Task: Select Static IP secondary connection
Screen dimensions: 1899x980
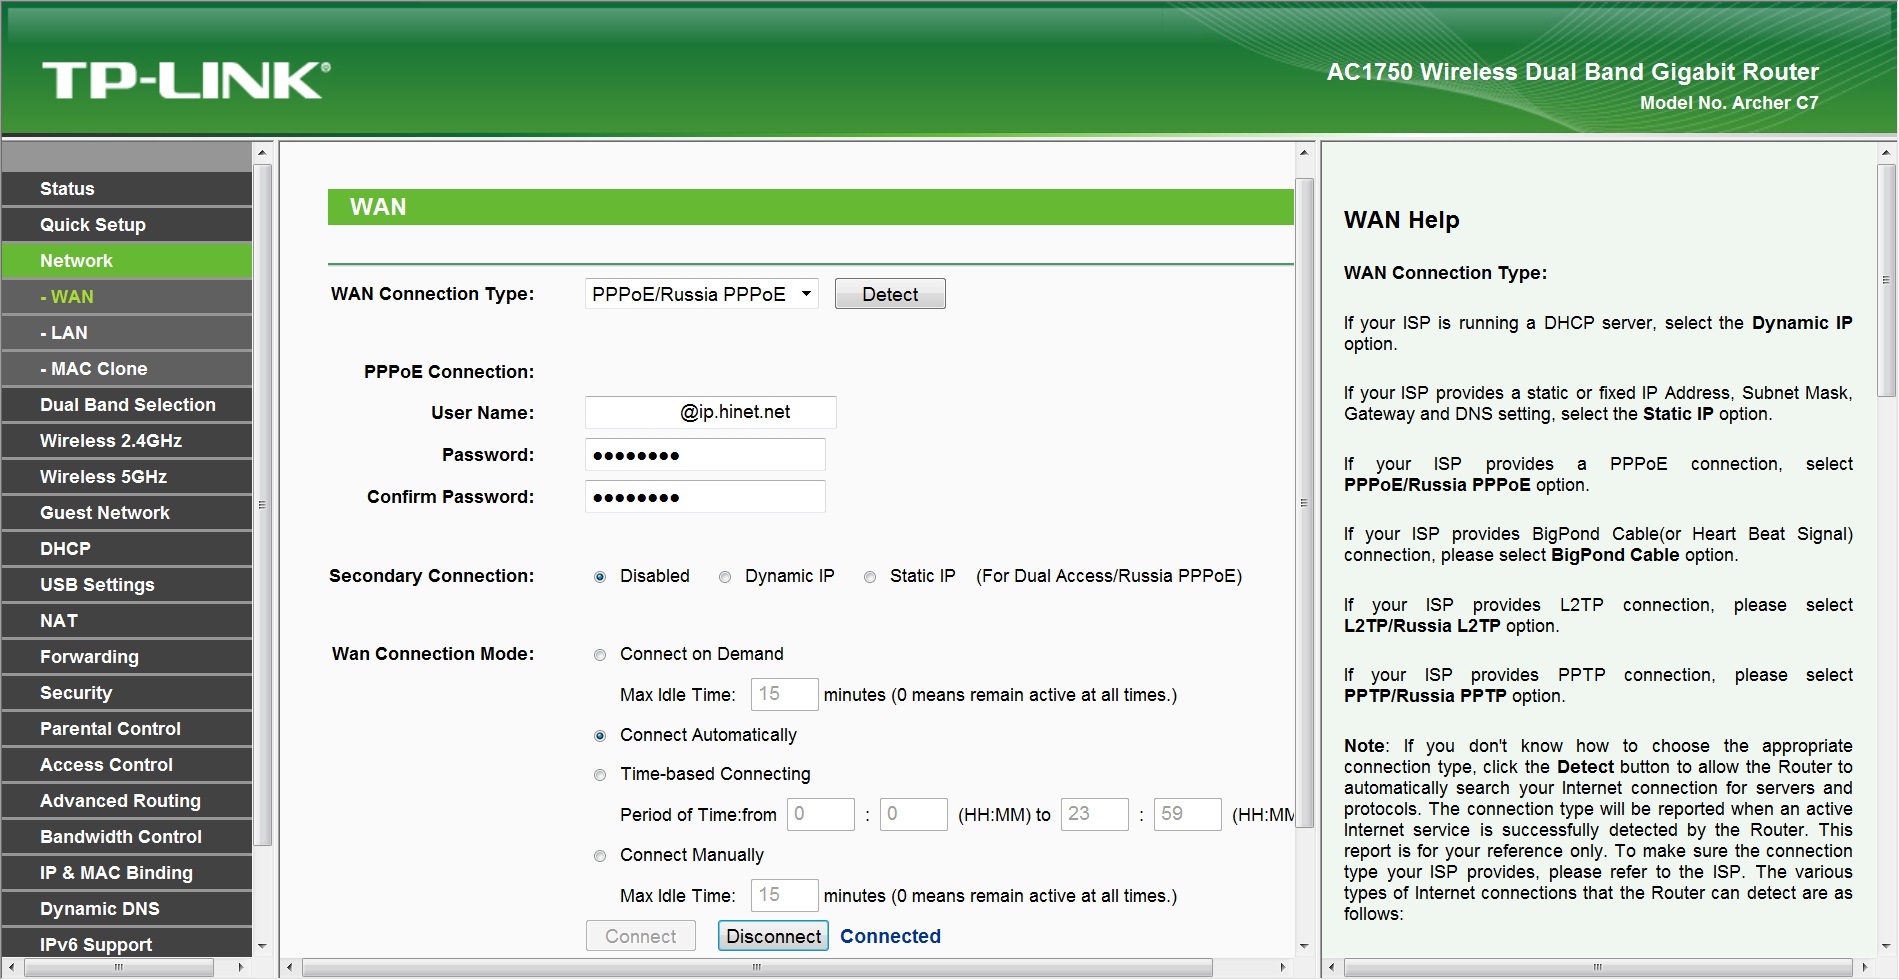Action: point(870,577)
